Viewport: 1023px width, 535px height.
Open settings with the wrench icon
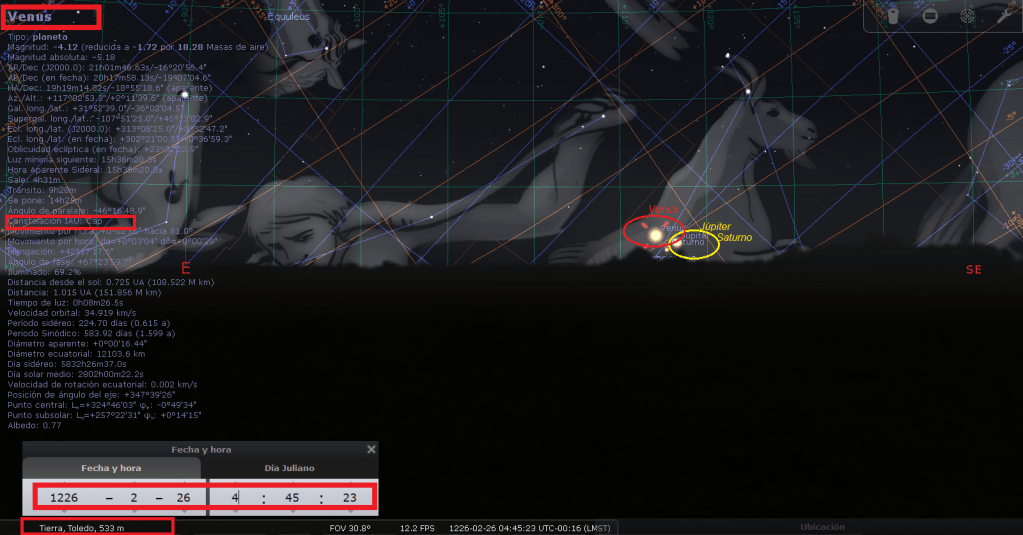pos(1004,16)
